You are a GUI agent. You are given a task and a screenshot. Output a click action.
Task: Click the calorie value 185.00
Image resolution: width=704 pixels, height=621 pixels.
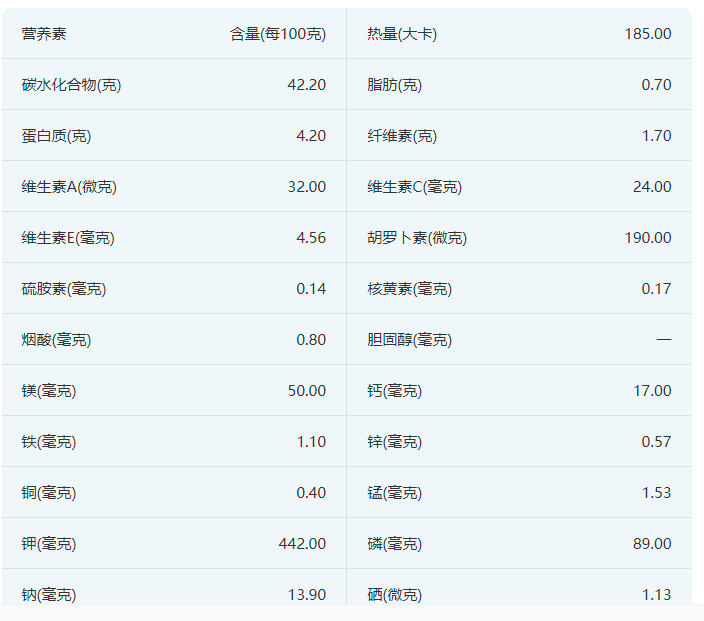coord(648,34)
